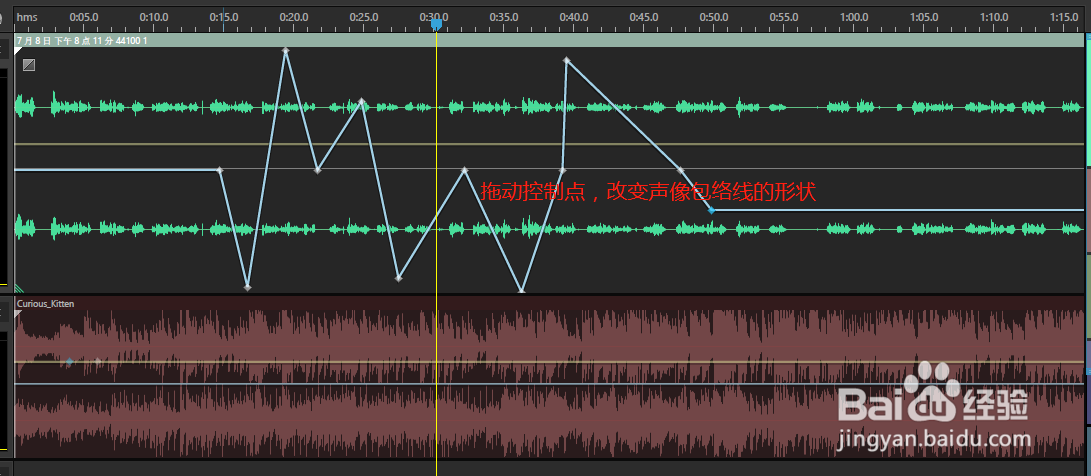Click ruler time 0:05.0

click(83, 17)
